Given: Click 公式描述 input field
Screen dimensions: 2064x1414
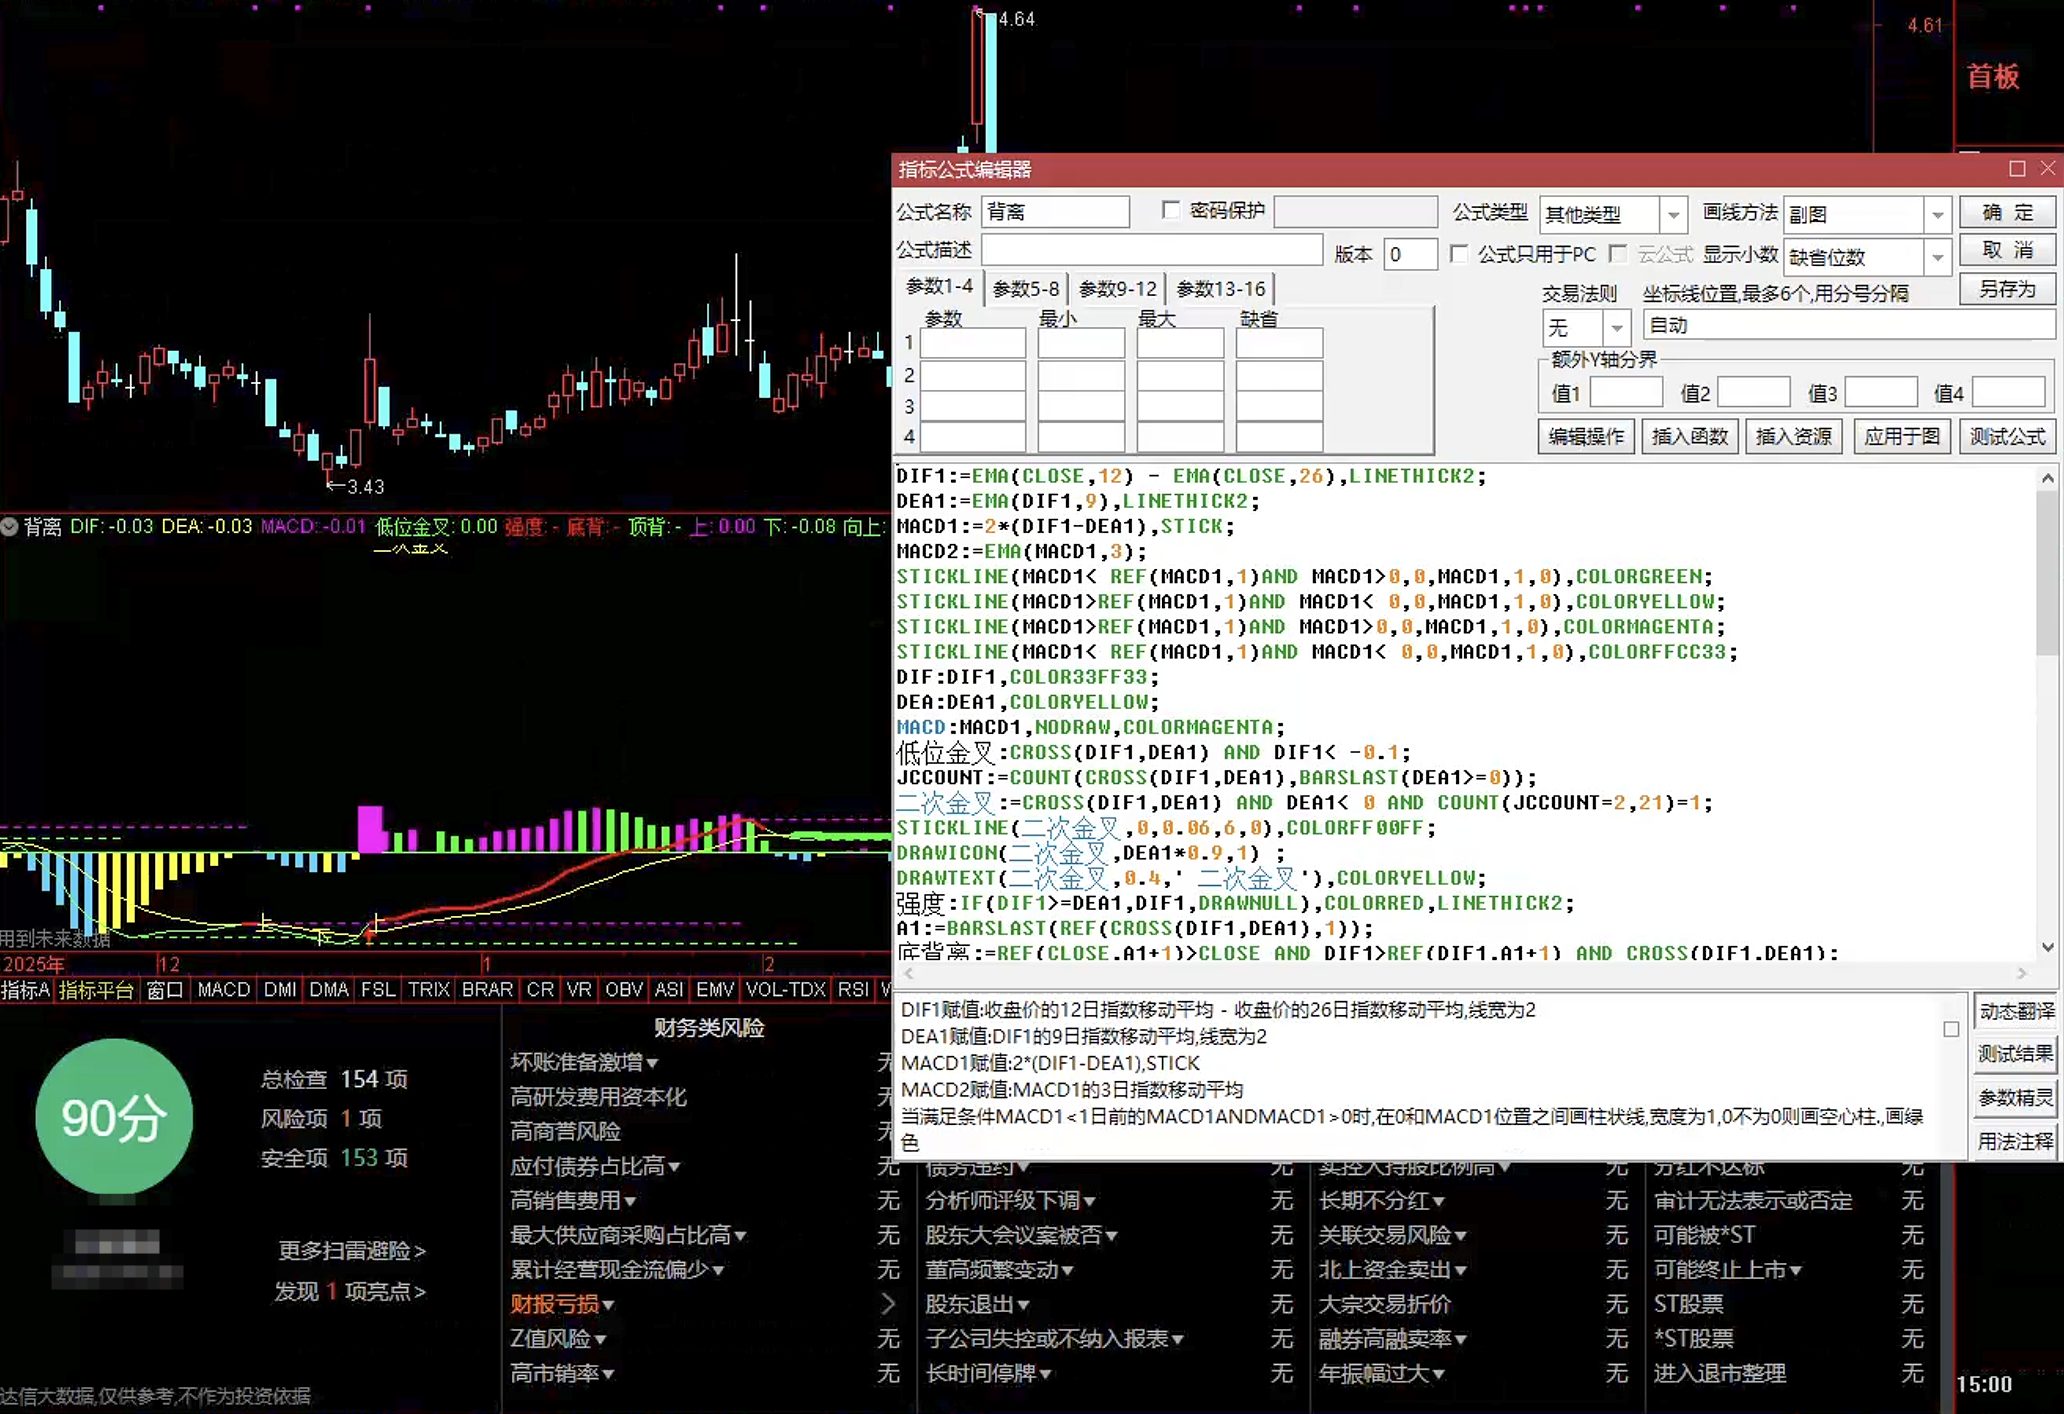Looking at the screenshot, I should click(x=1152, y=250).
